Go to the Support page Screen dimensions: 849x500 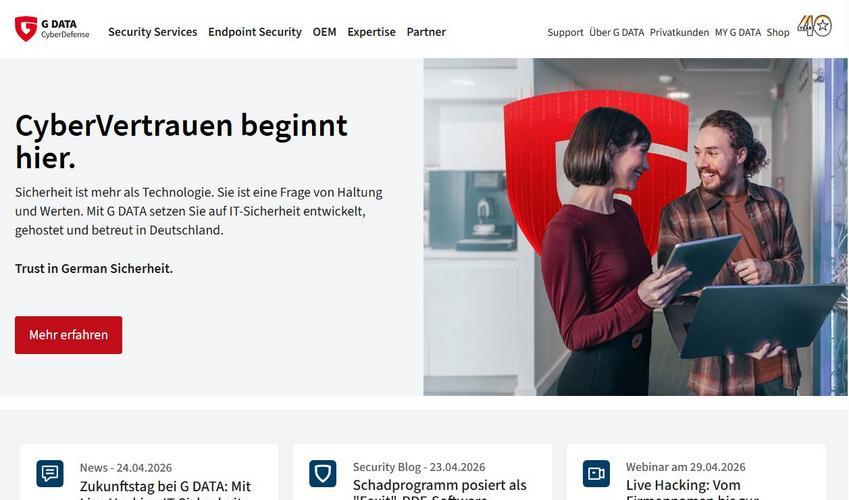(x=565, y=33)
